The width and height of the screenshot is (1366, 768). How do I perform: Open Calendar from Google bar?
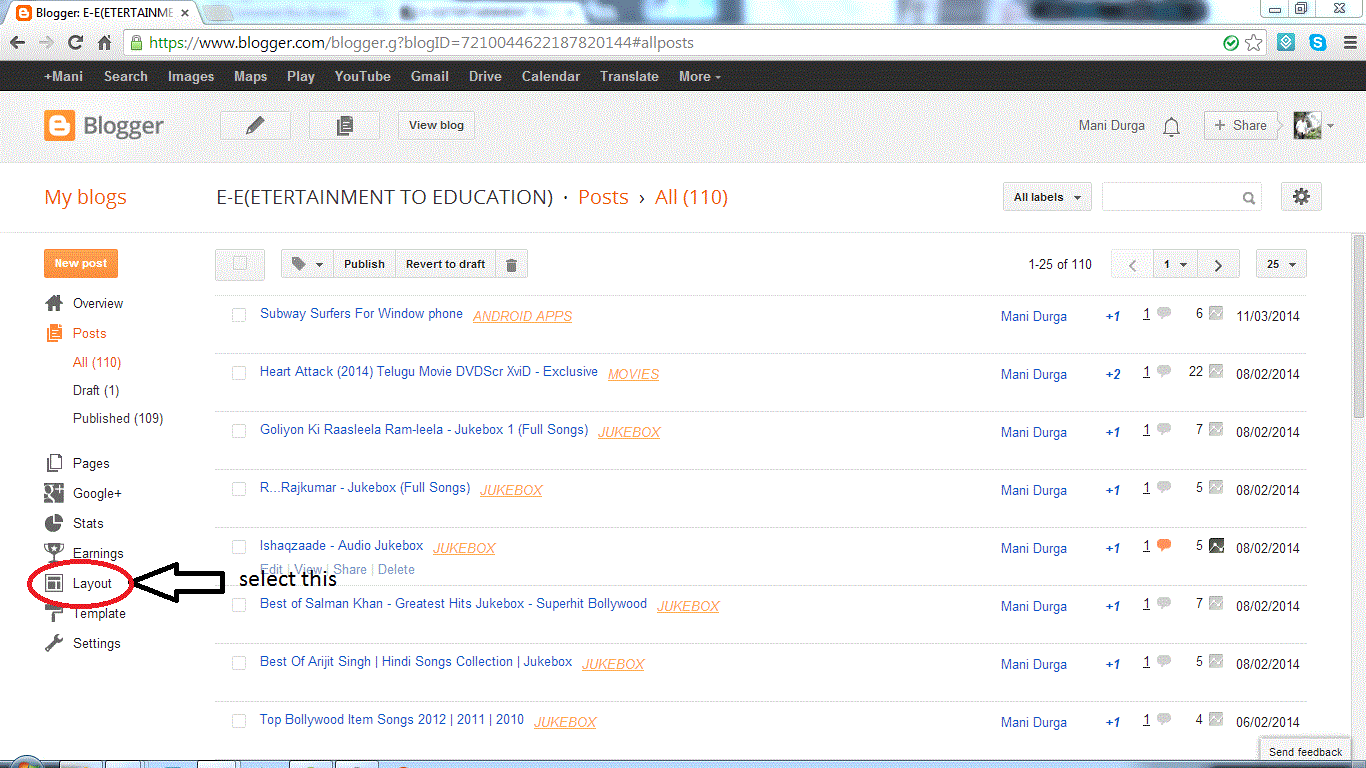point(551,76)
